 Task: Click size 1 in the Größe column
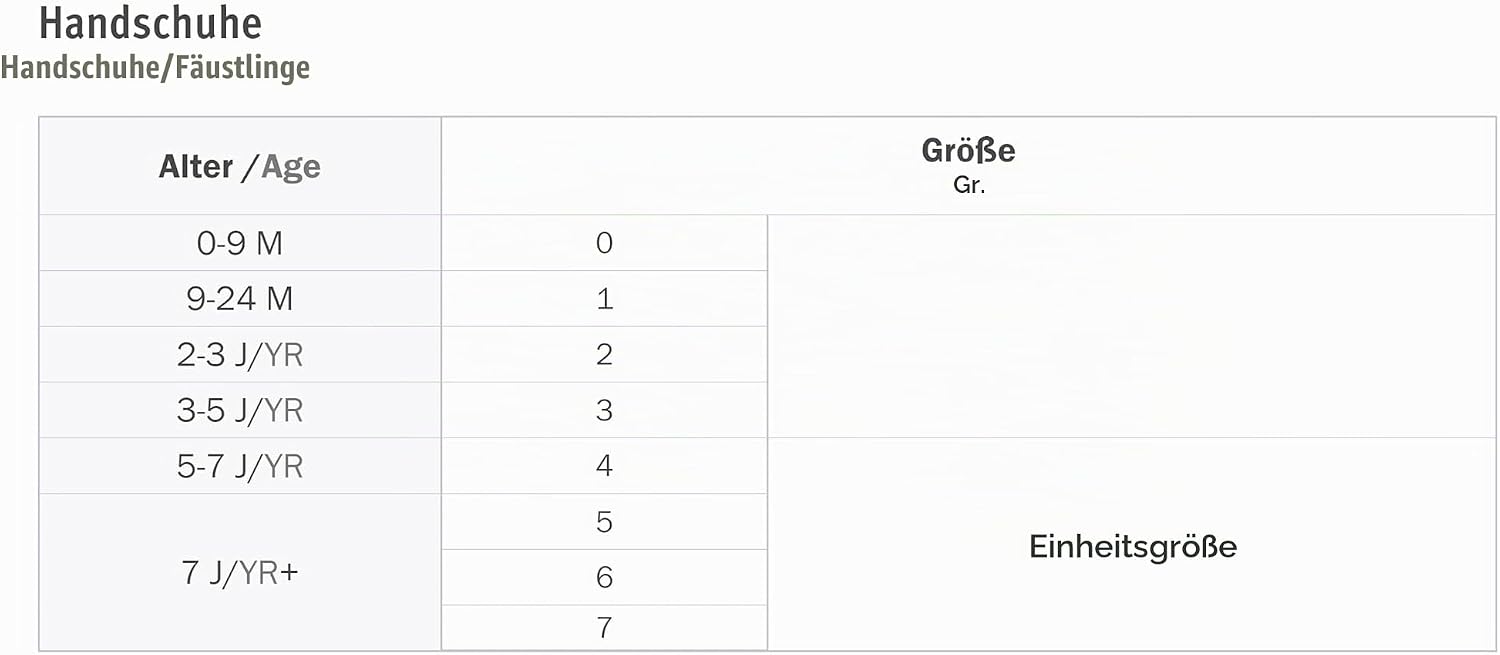click(604, 299)
